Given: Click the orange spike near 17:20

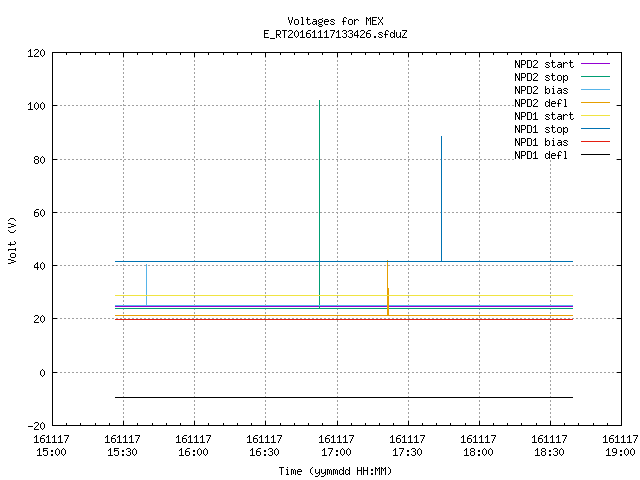Looking at the screenshot, I should tap(388, 288).
